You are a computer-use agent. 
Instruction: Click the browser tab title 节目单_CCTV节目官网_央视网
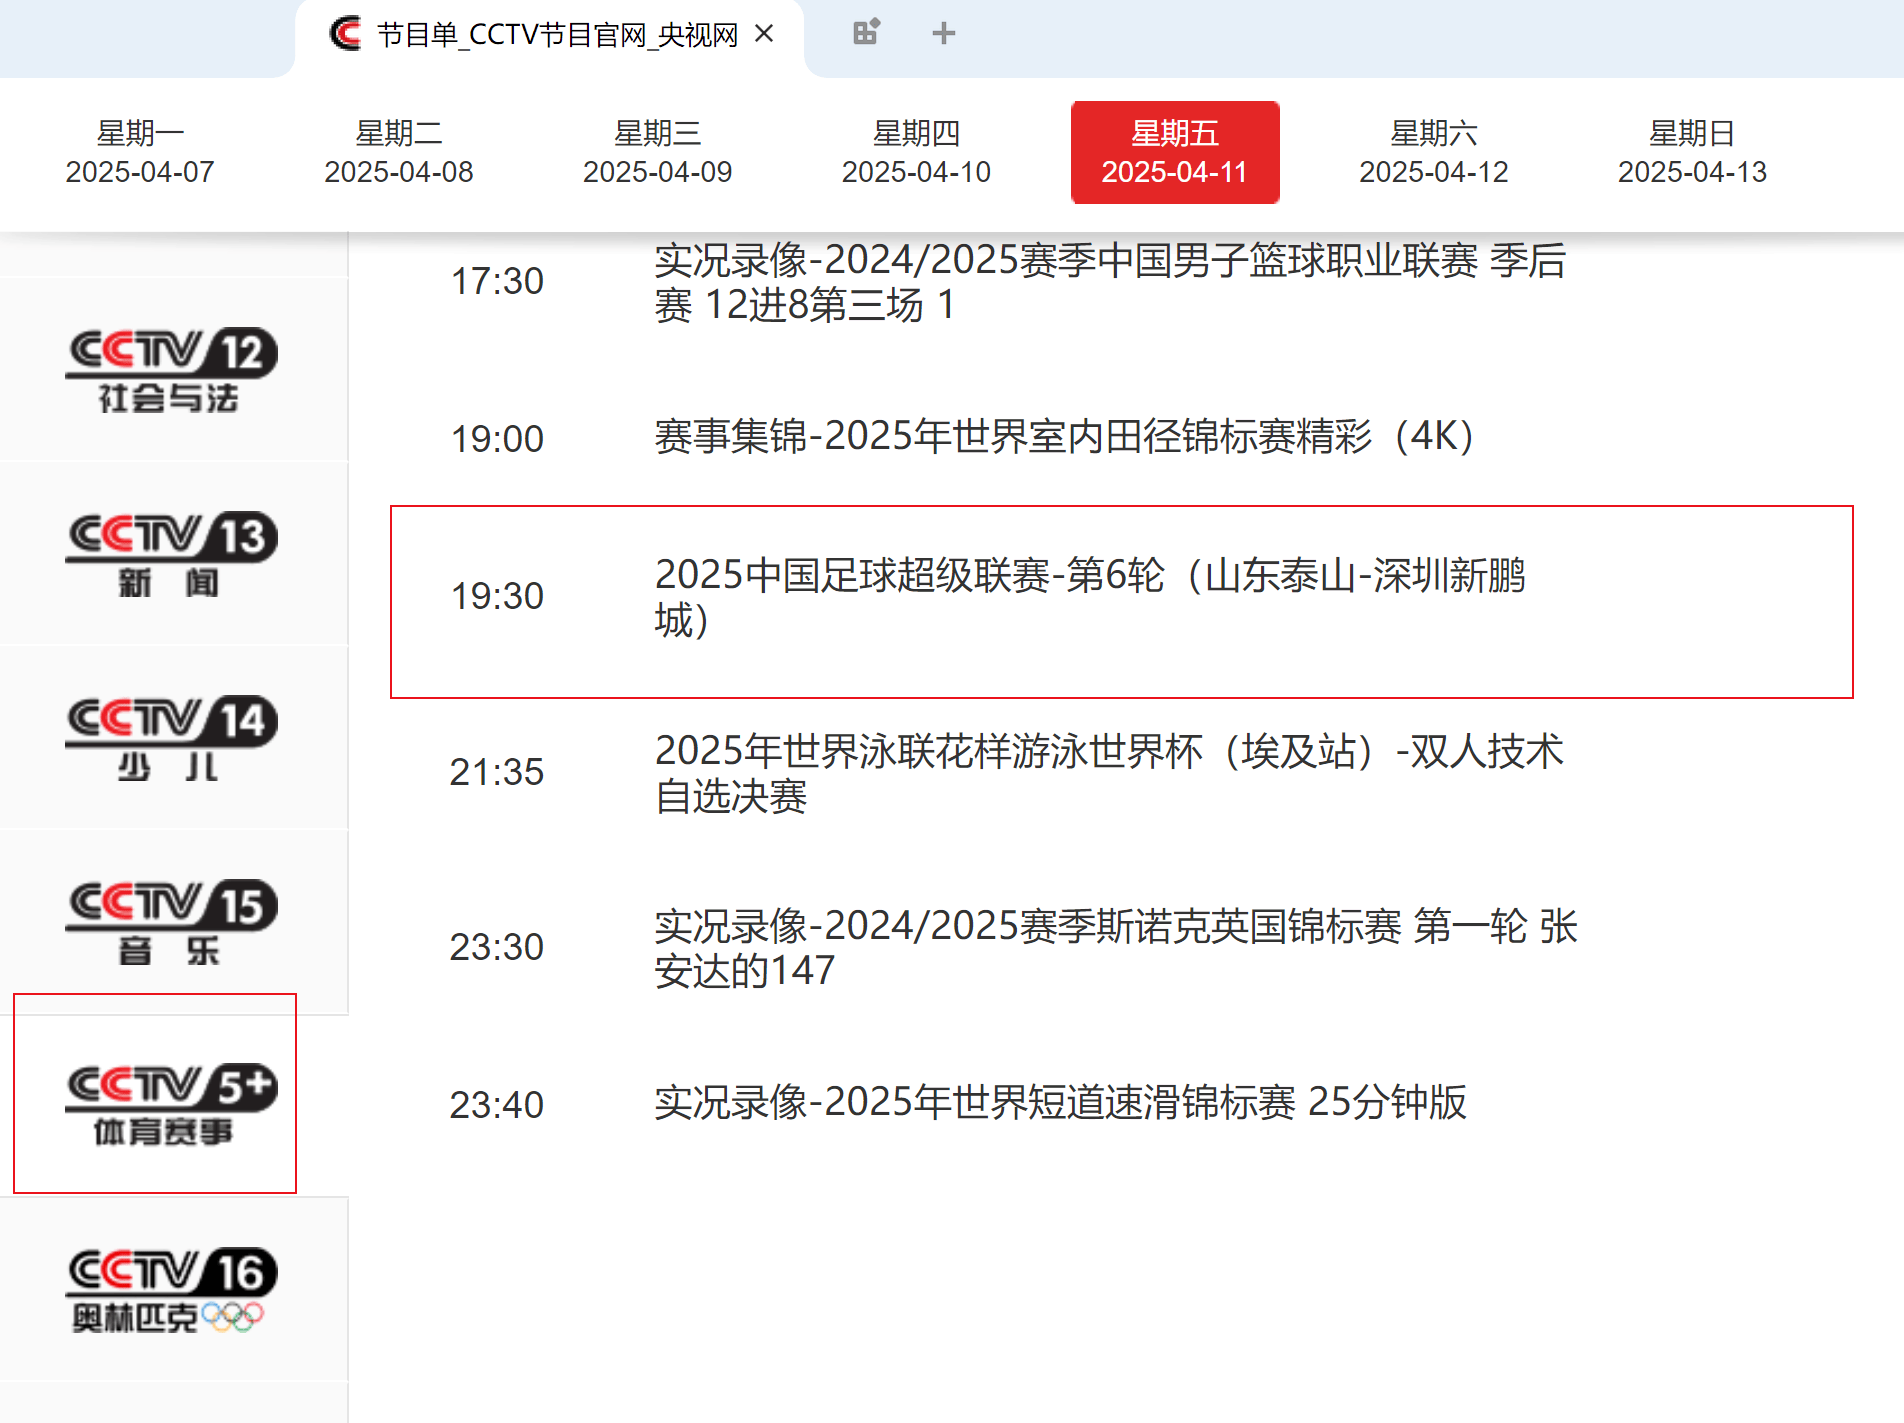tap(557, 35)
